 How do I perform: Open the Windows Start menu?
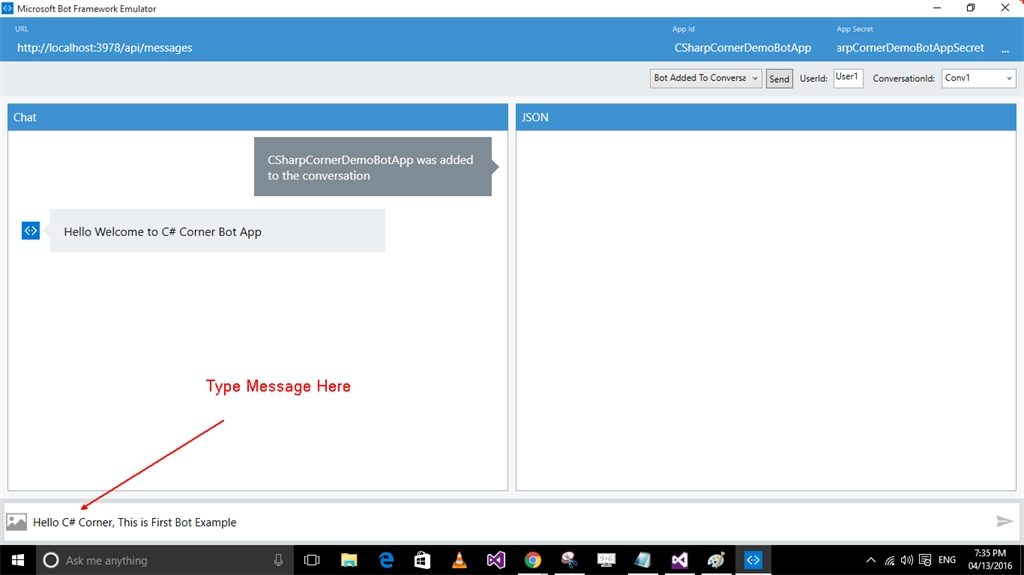point(18,560)
